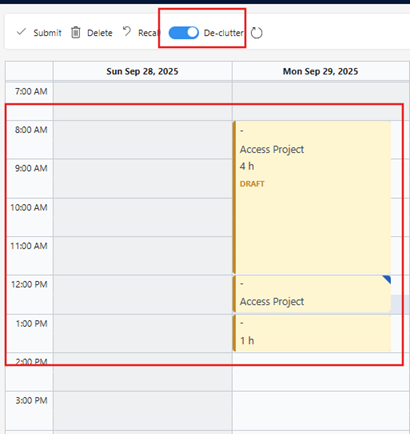Click the 9:00 AM time label

(x=31, y=168)
